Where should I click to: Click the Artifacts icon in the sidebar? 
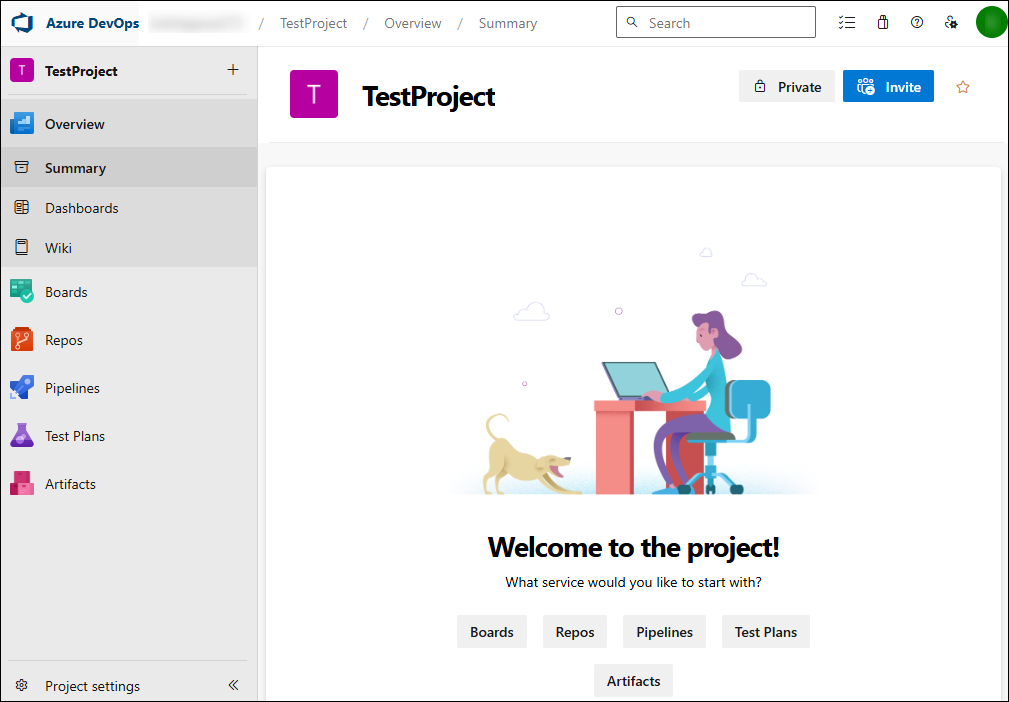tap(22, 484)
